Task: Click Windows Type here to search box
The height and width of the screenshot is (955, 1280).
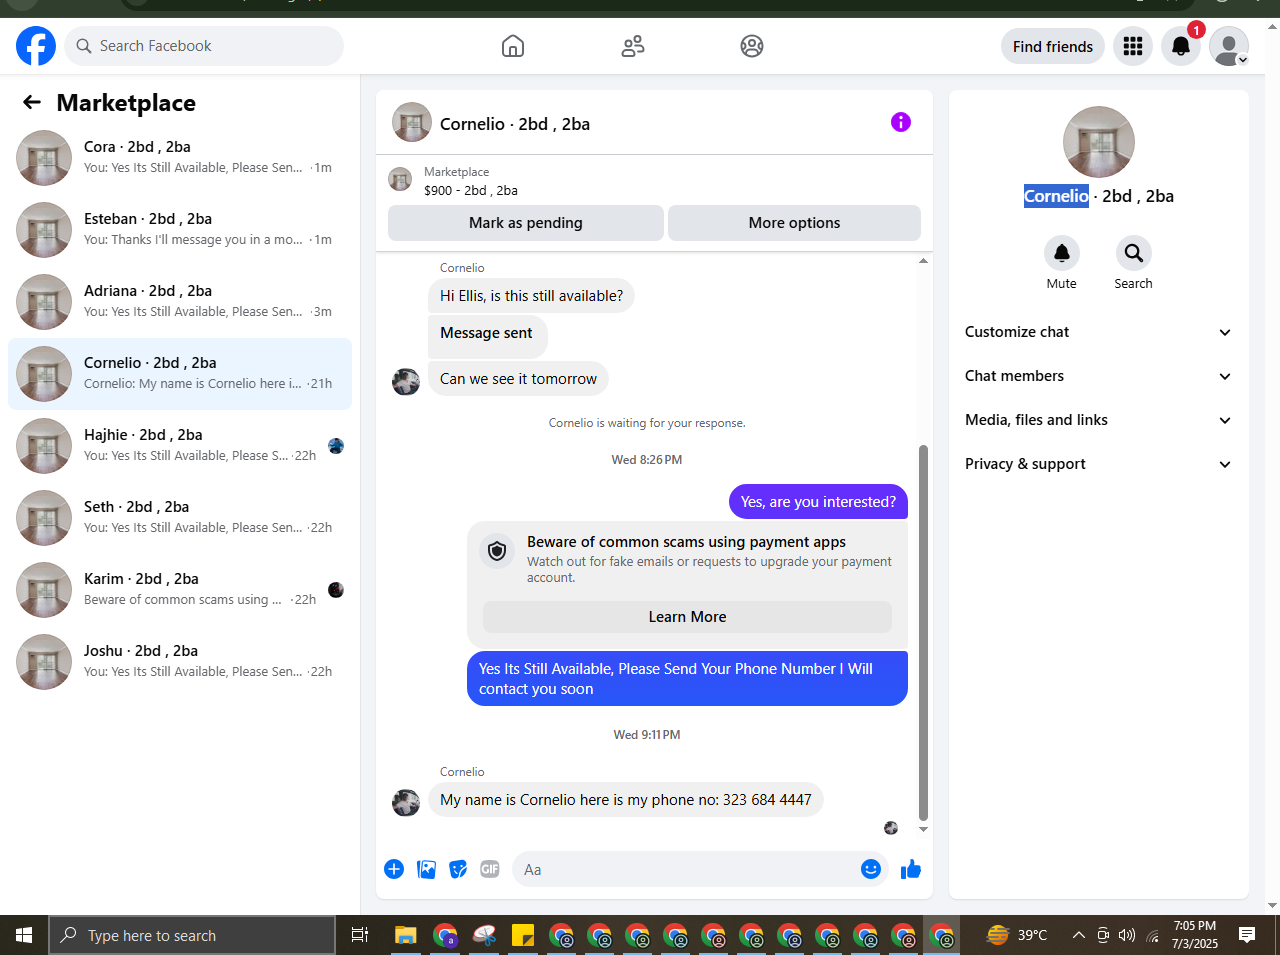Action: (192, 935)
